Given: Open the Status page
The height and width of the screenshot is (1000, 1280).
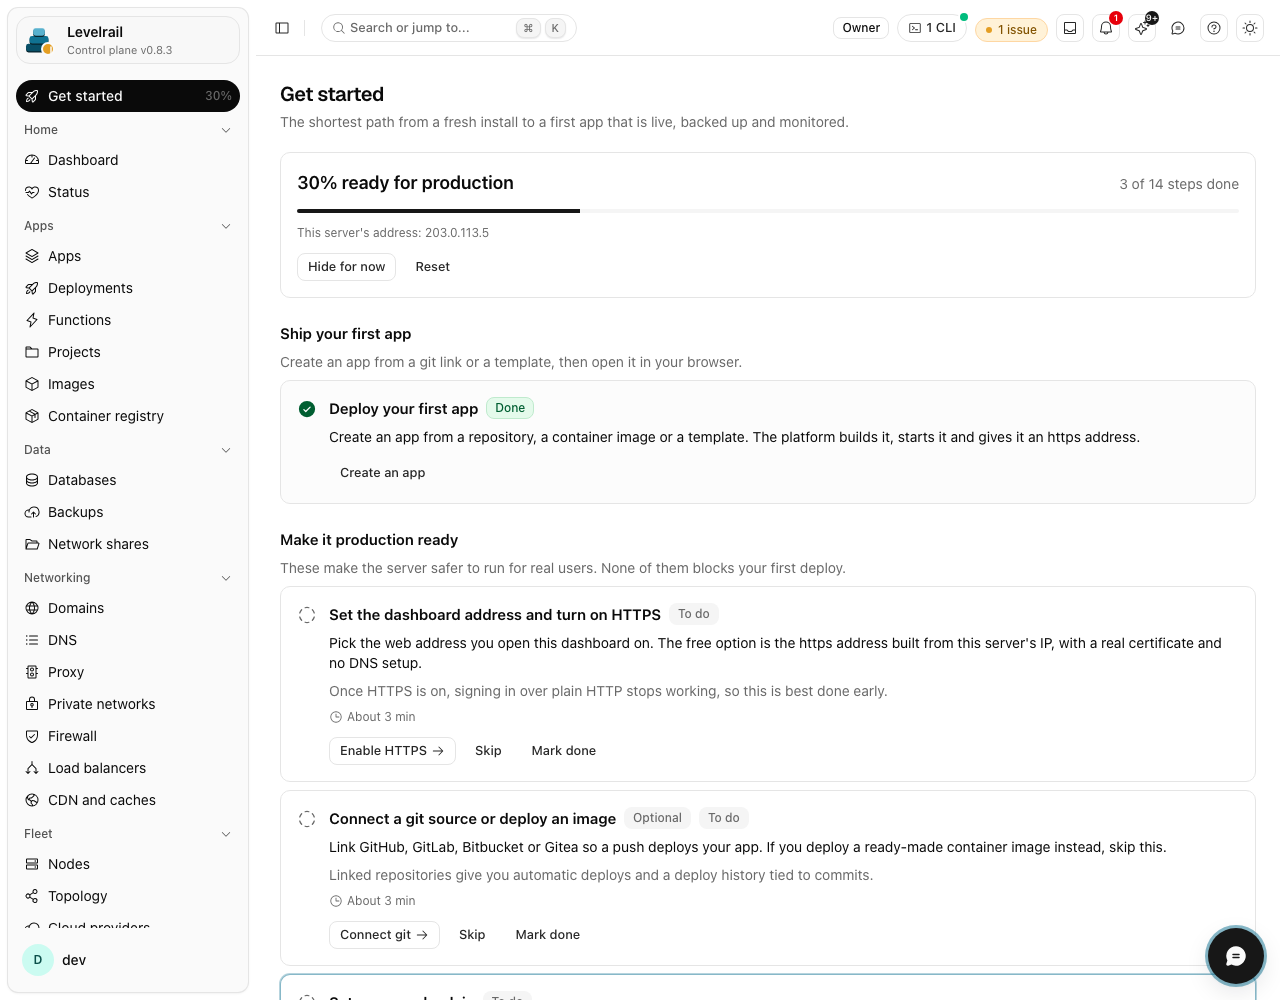Looking at the screenshot, I should click(128, 192).
